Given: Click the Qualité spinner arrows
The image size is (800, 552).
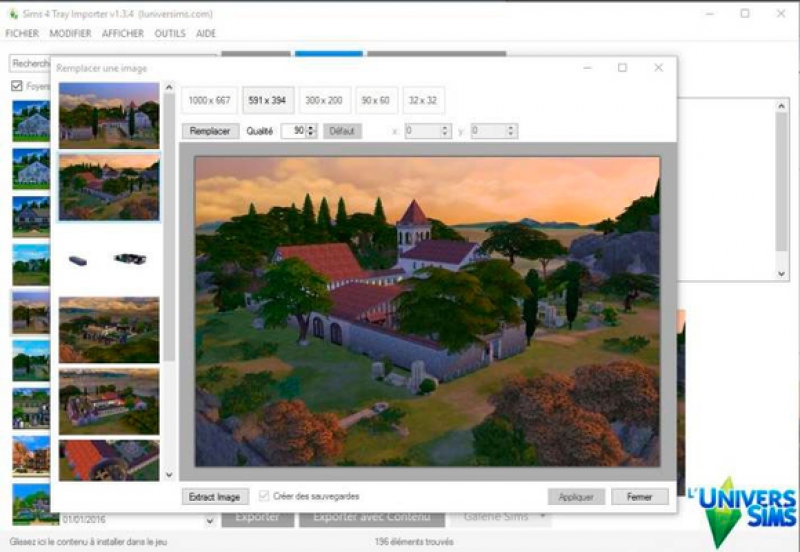Looking at the screenshot, I should pos(311,131).
